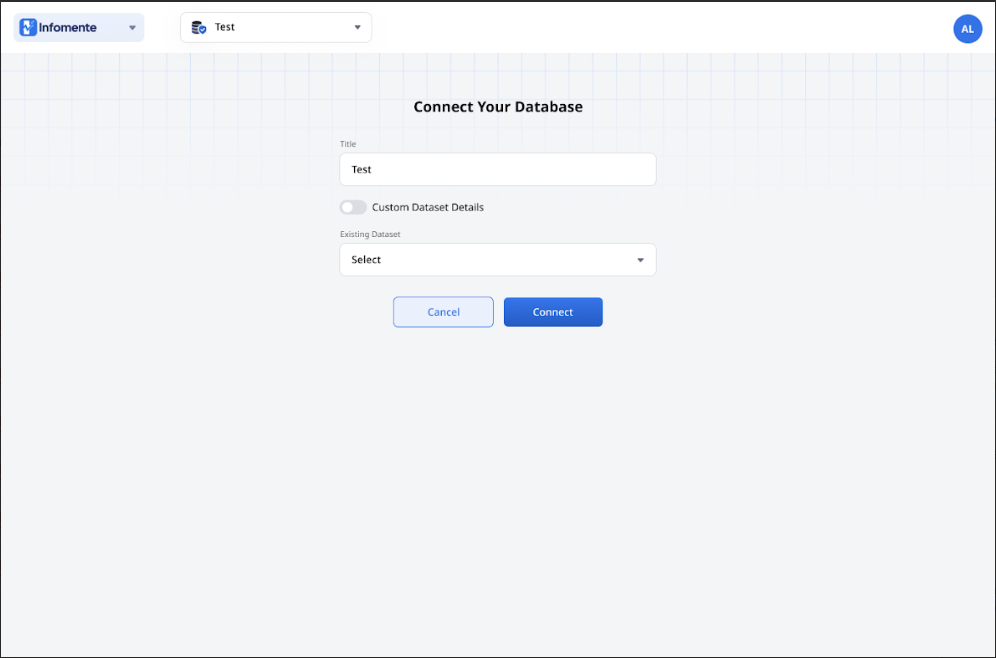Viewport: 996px width, 658px height.
Task: Click the 'Title' field label
Action: (348, 145)
